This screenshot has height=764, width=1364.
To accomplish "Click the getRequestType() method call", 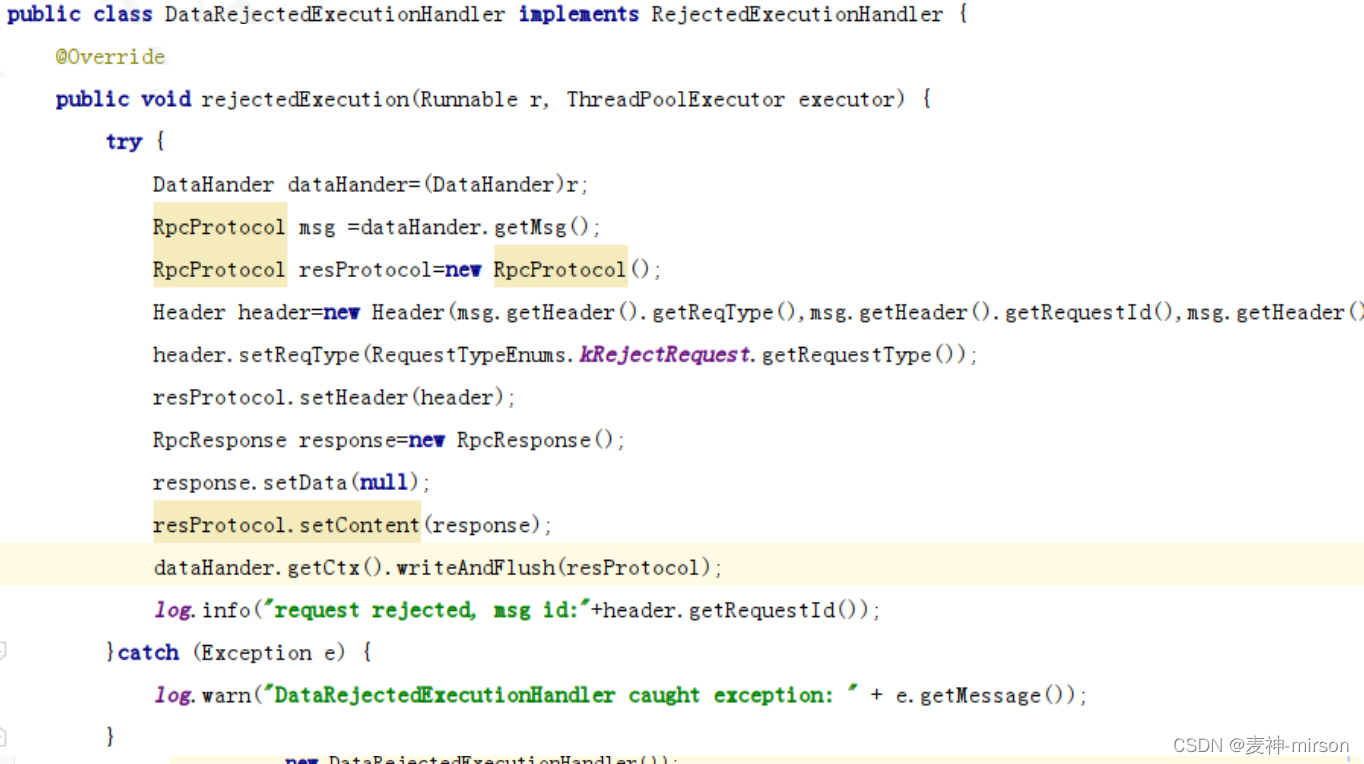I will 859,355.
